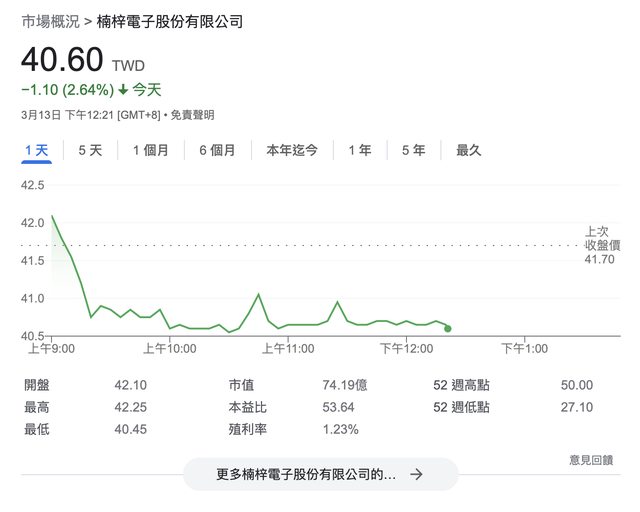
Task: Switch to the 5 天 chart tab
Action: coord(90,151)
